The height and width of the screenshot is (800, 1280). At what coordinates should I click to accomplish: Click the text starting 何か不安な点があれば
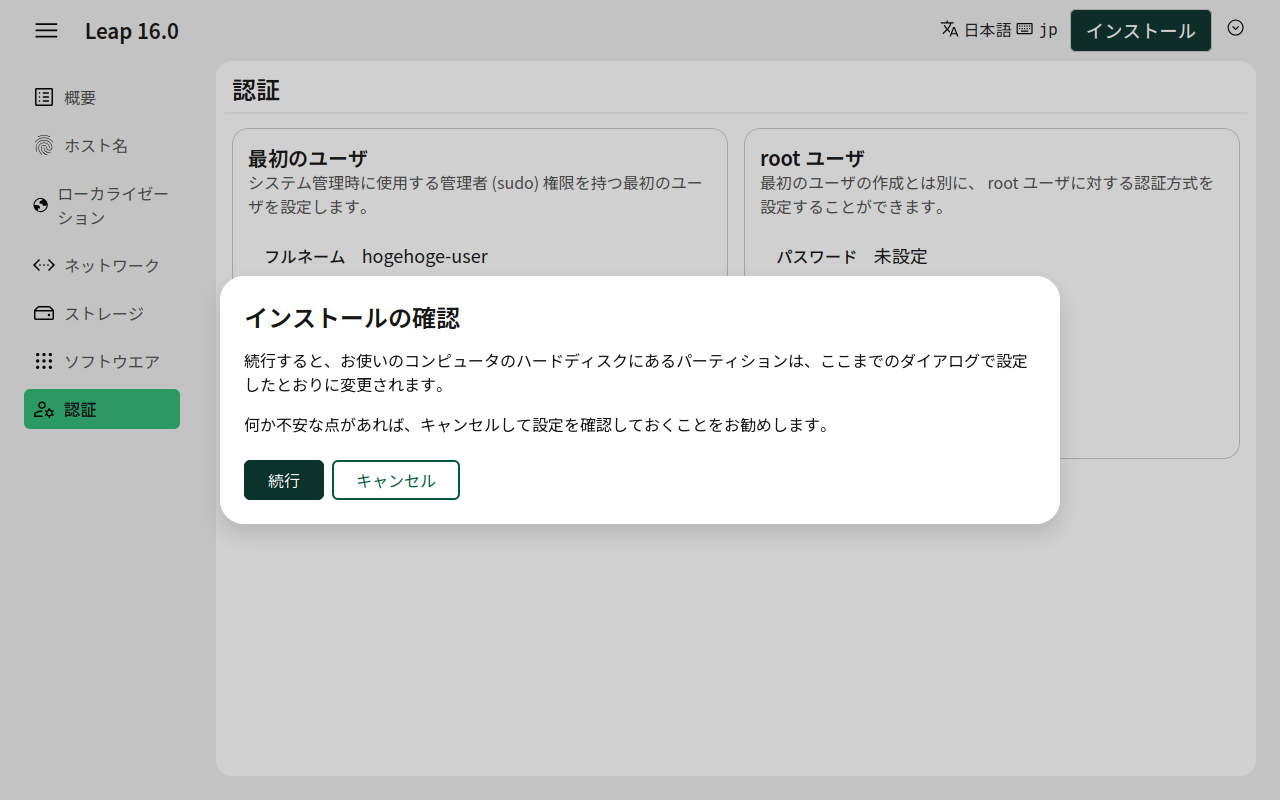[538, 425]
